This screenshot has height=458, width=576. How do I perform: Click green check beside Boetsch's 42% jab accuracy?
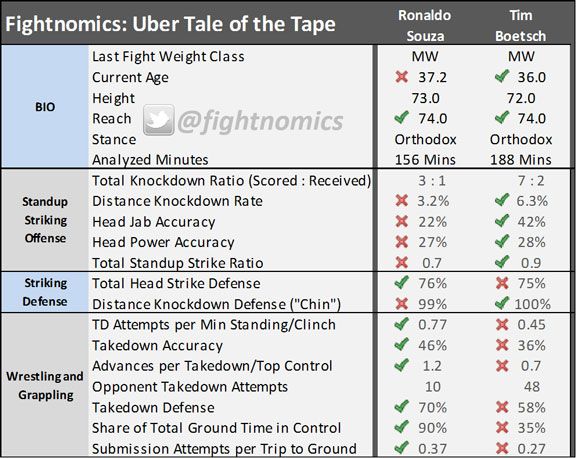tap(501, 220)
